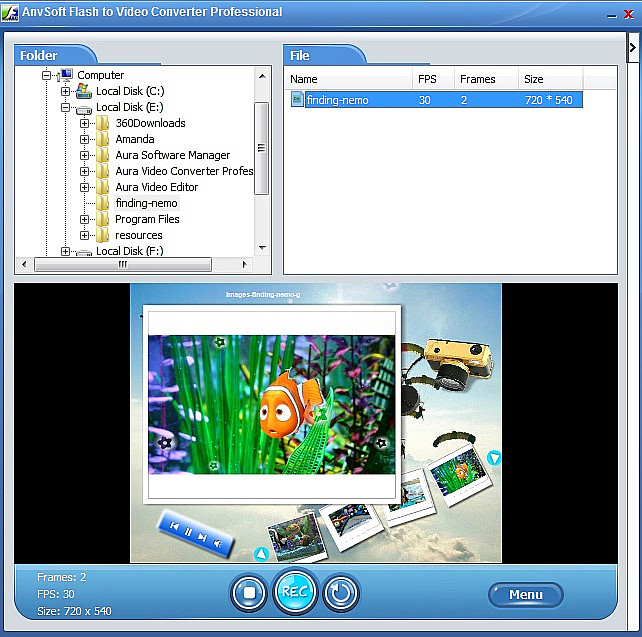Sort by the Size column header
Screen dimensions: 642x637
(551, 79)
